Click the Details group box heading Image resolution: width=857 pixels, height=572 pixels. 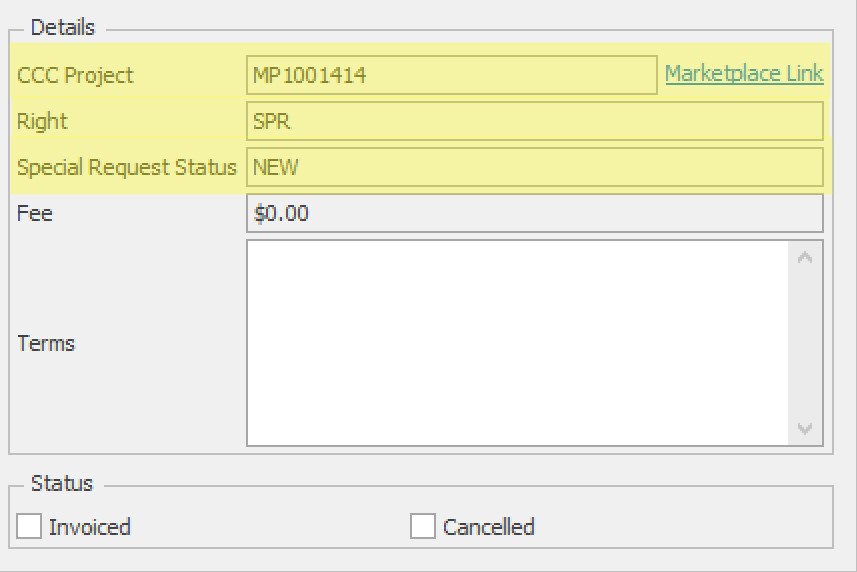point(62,27)
